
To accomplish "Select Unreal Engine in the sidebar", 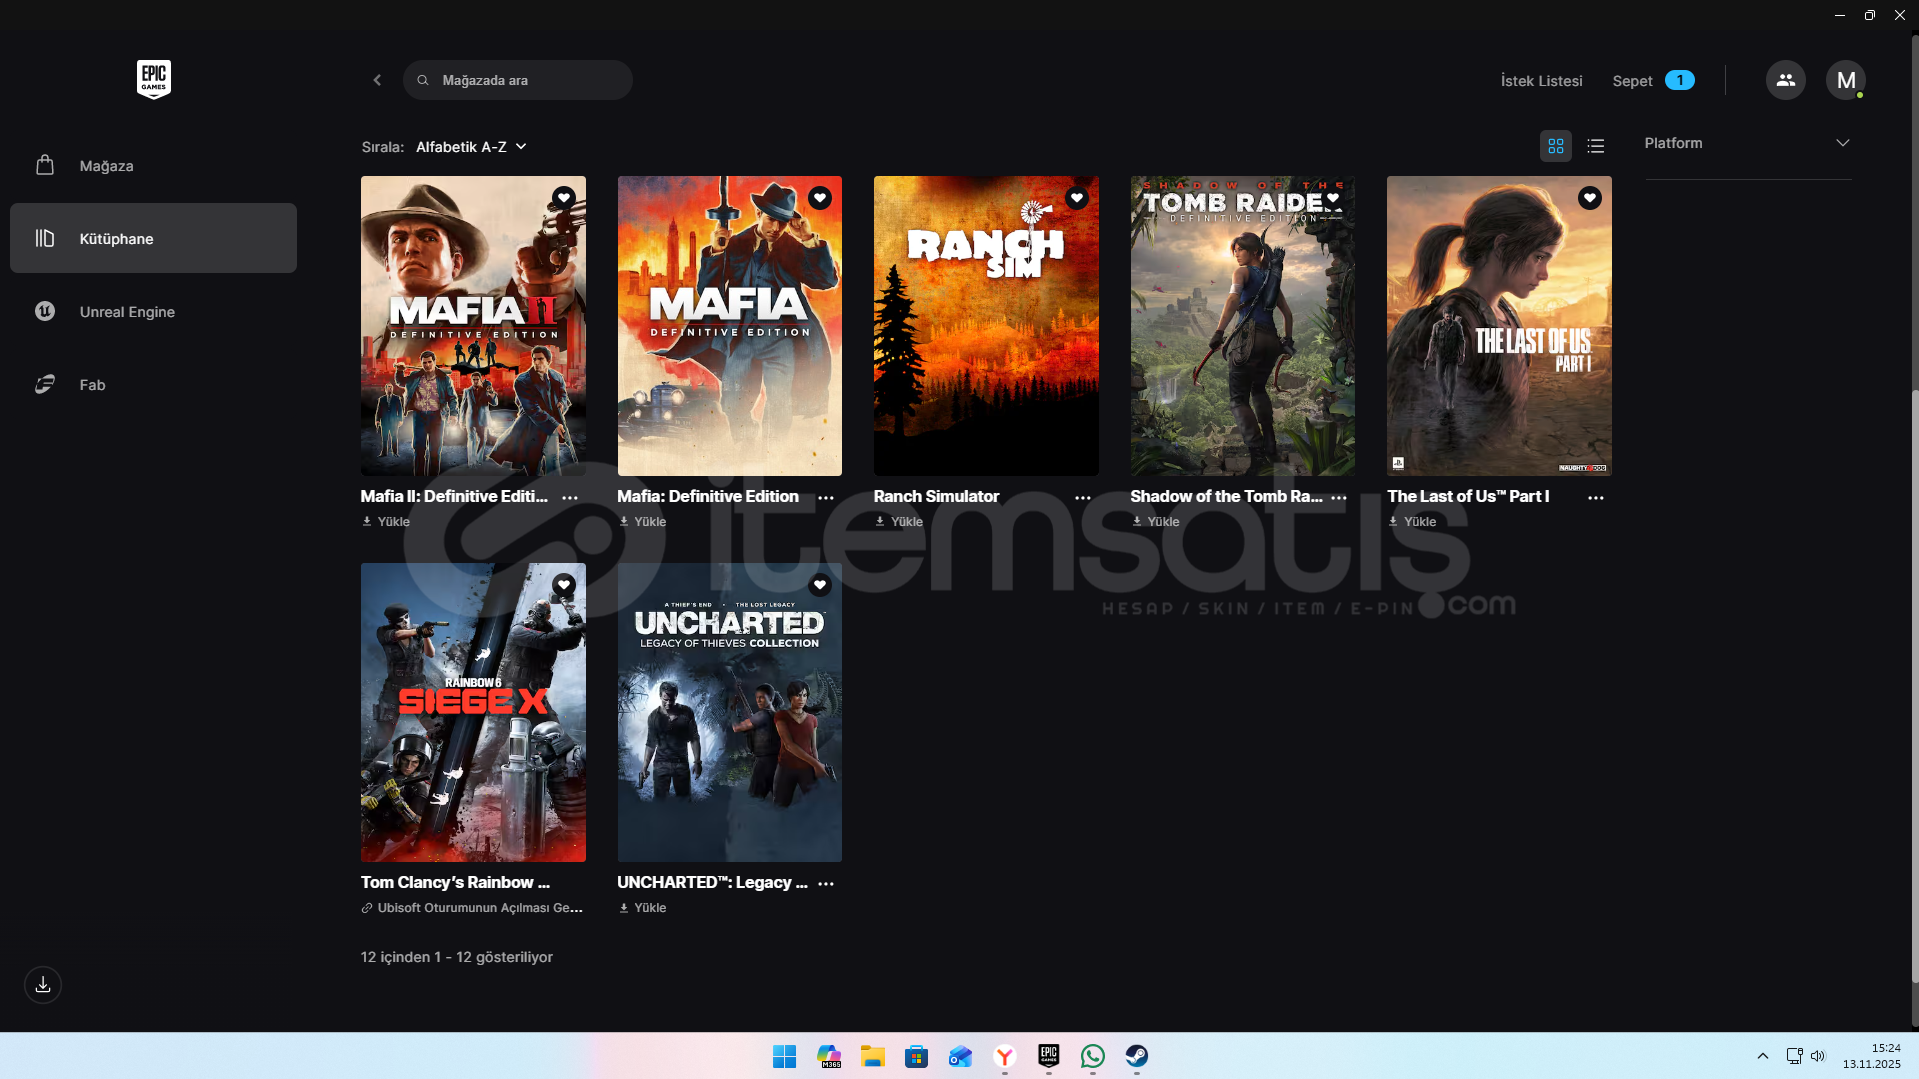I will [127, 312].
